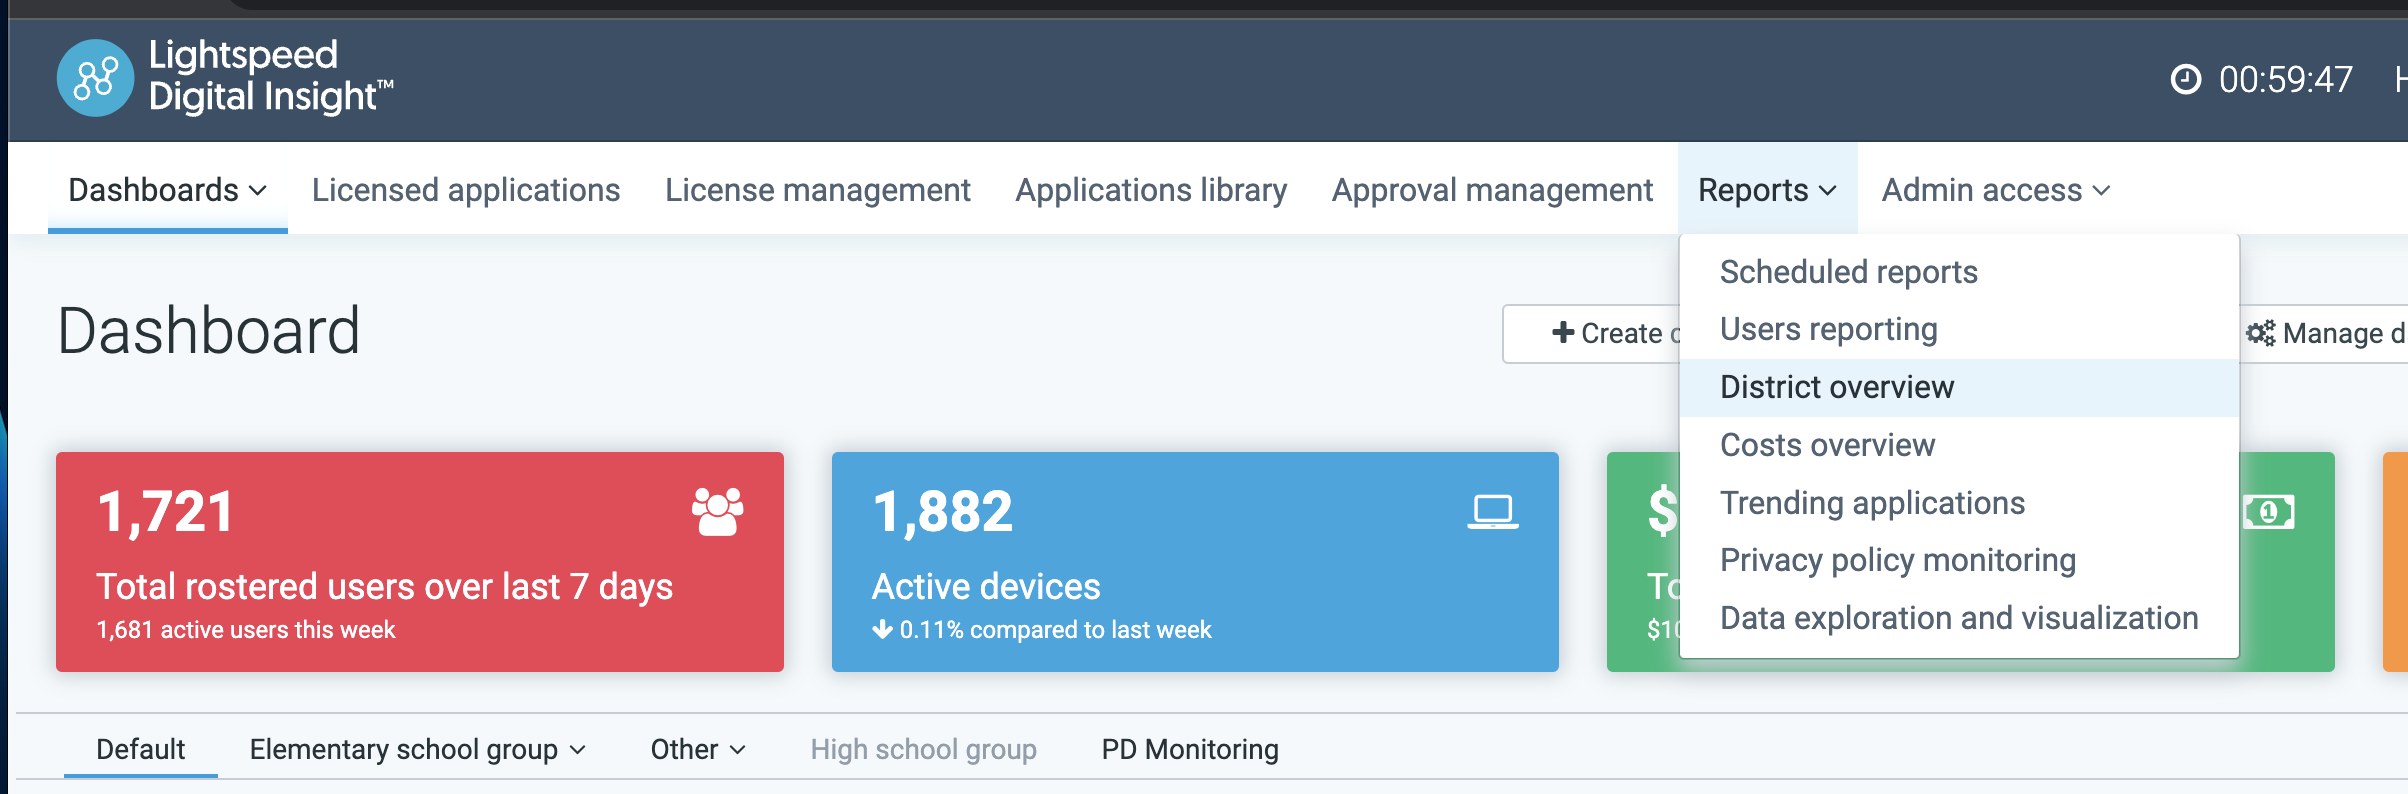Image resolution: width=2408 pixels, height=794 pixels.
Task: Click the Lightspeed Digital Insight logo icon
Action: tap(95, 78)
